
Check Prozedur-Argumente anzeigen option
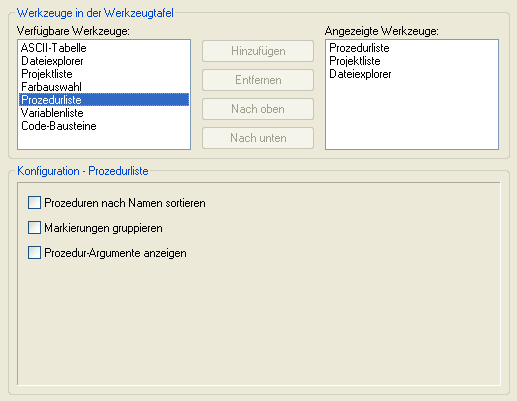tap(34, 253)
